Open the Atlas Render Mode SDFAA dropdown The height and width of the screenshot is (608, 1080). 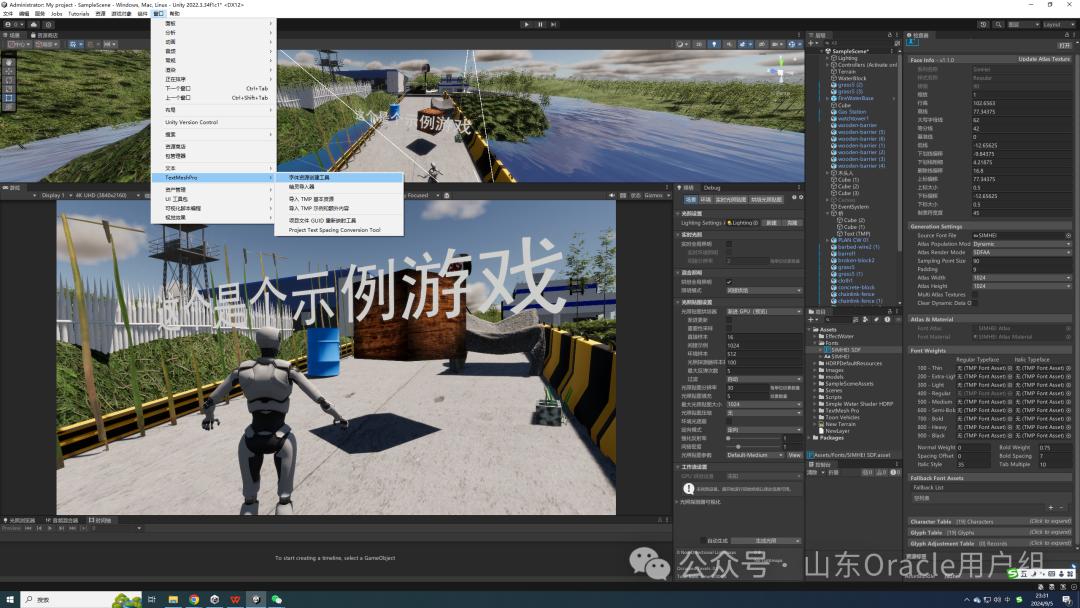(x=1021, y=253)
